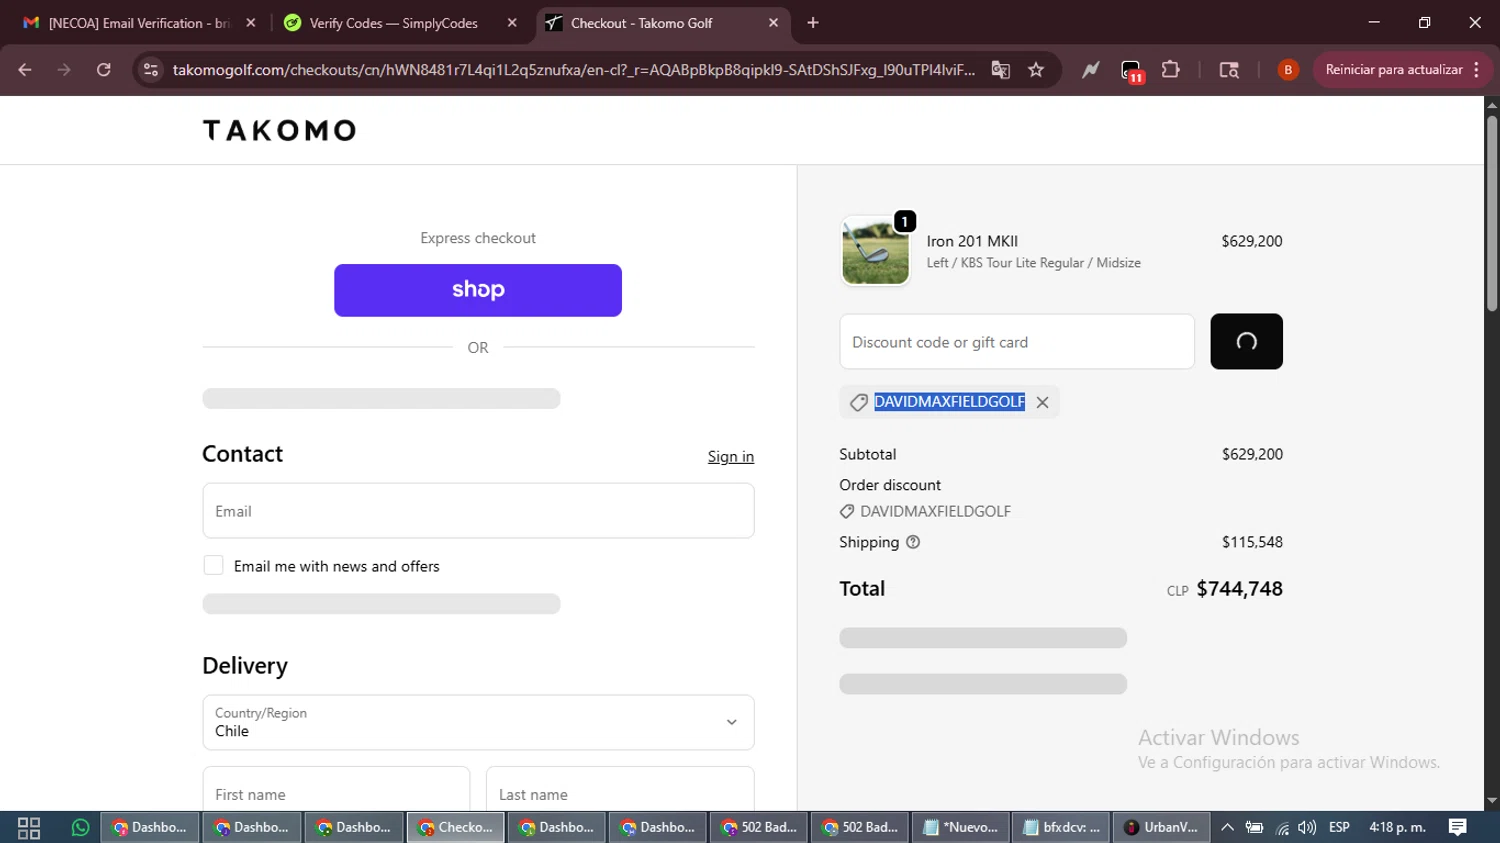Click the Sign in link
Image resolution: width=1500 pixels, height=843 pixels.
pyautogui.click(x=731, y=457)
